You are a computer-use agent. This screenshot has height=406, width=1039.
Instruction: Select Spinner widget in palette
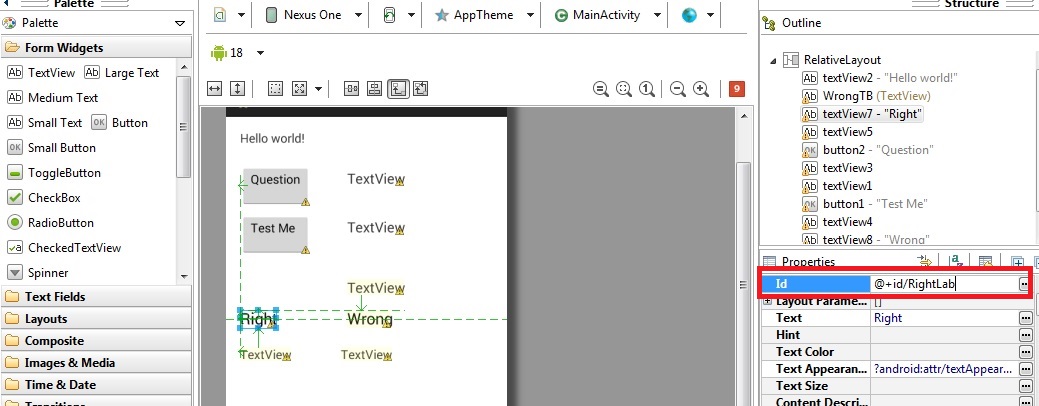pos(38,273)
